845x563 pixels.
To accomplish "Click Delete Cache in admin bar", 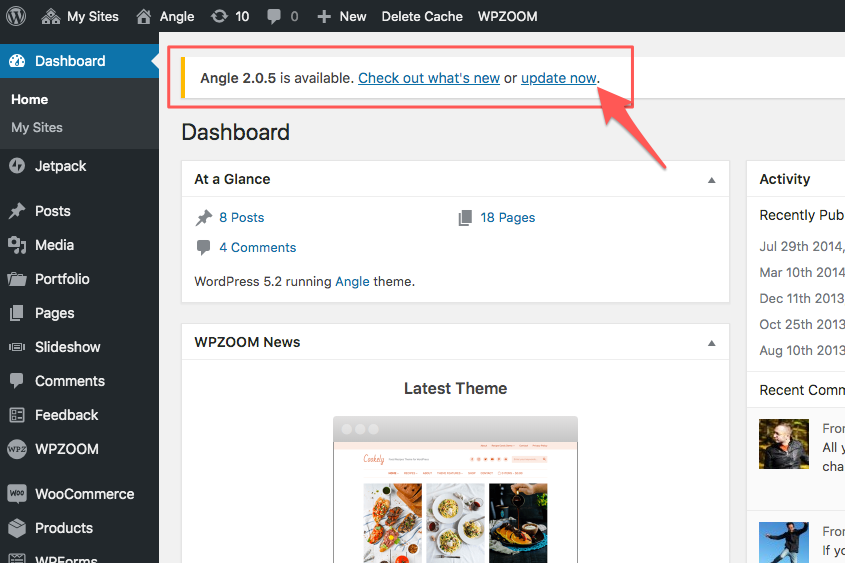I will point(422,16).
